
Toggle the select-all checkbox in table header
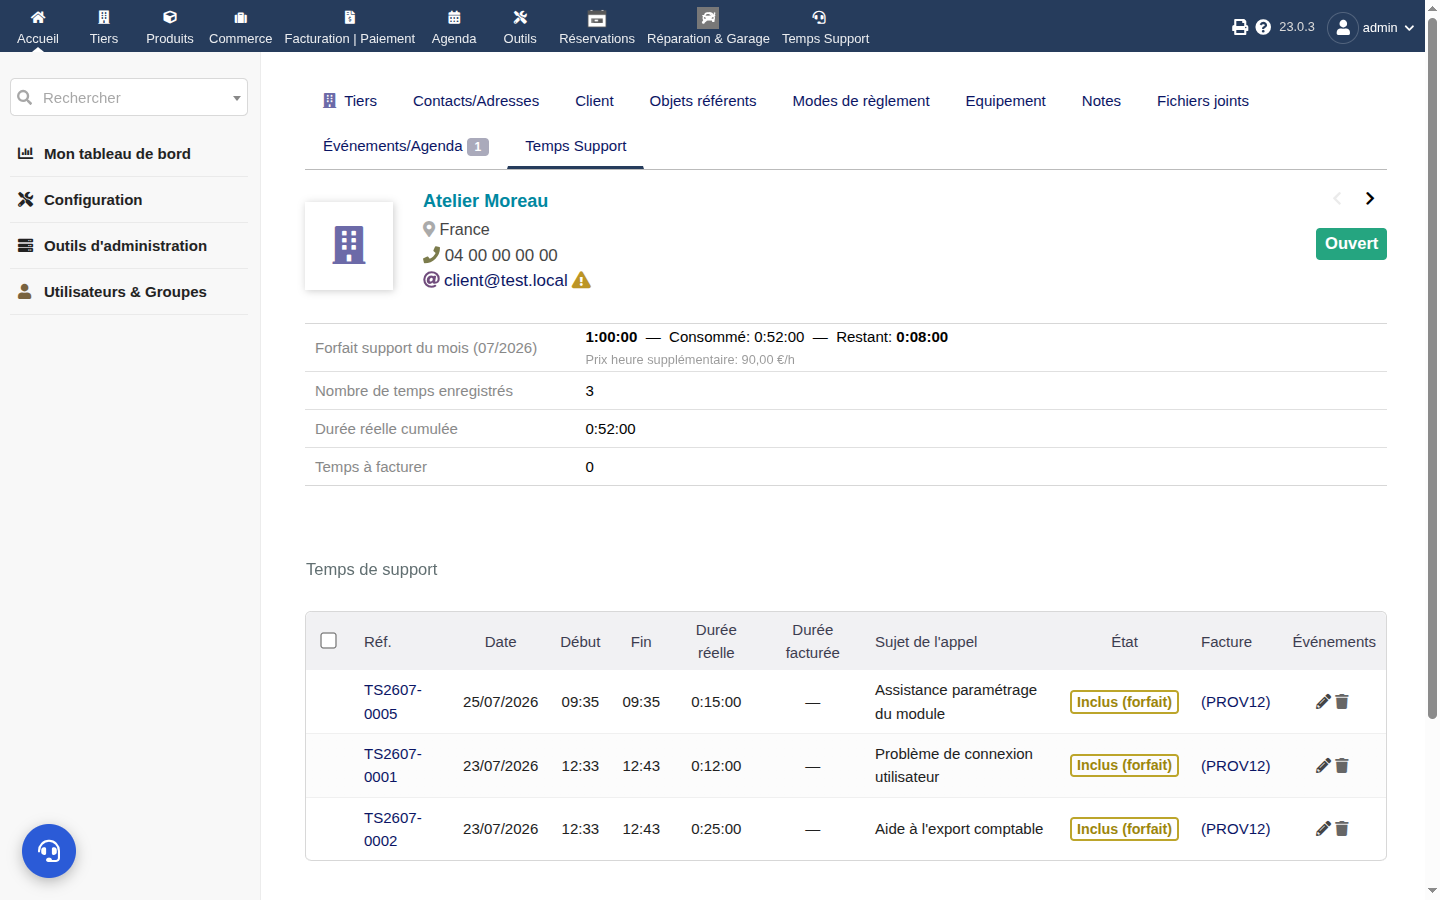pos(328,640)
